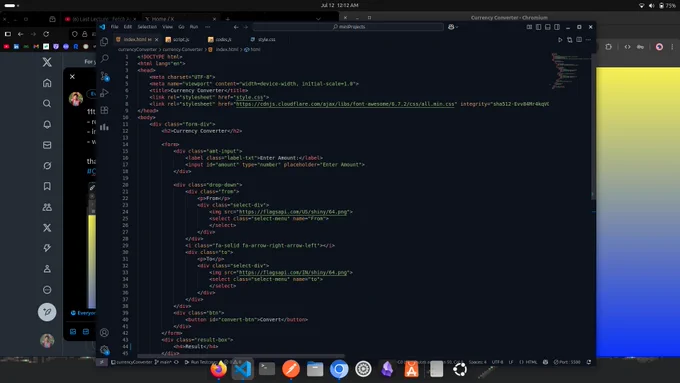Click the Port 5500 Live Server status item
The width and height of the screenshot is (680, 383).
[567, 362]
